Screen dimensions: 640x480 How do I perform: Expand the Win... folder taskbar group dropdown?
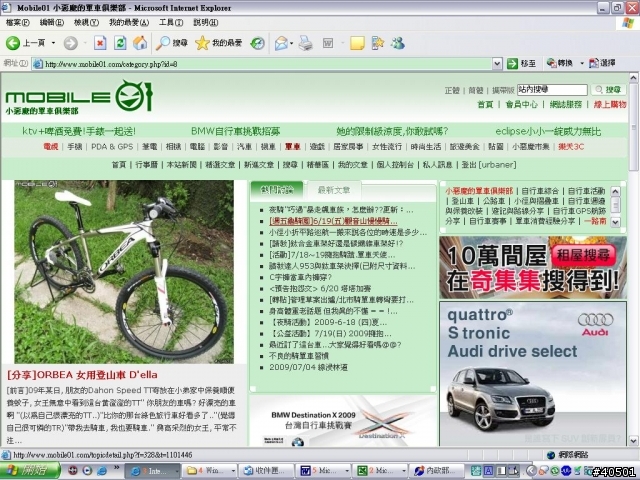233,471
